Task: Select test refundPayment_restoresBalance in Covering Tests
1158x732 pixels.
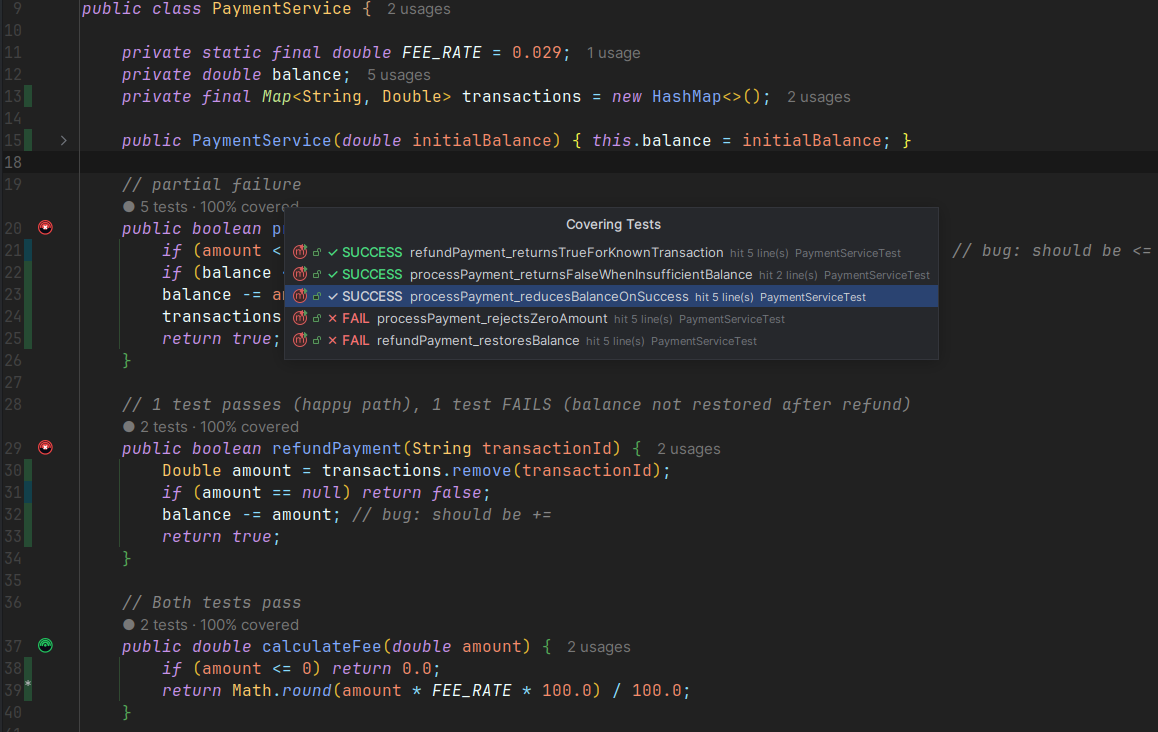Action: [611, 341]
